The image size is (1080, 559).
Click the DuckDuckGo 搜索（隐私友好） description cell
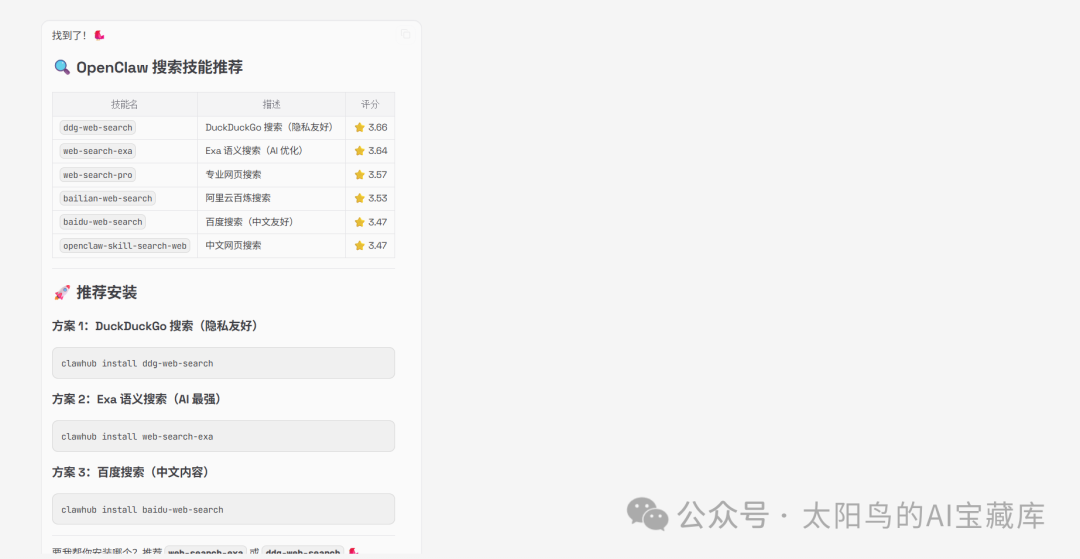(269, 127)
